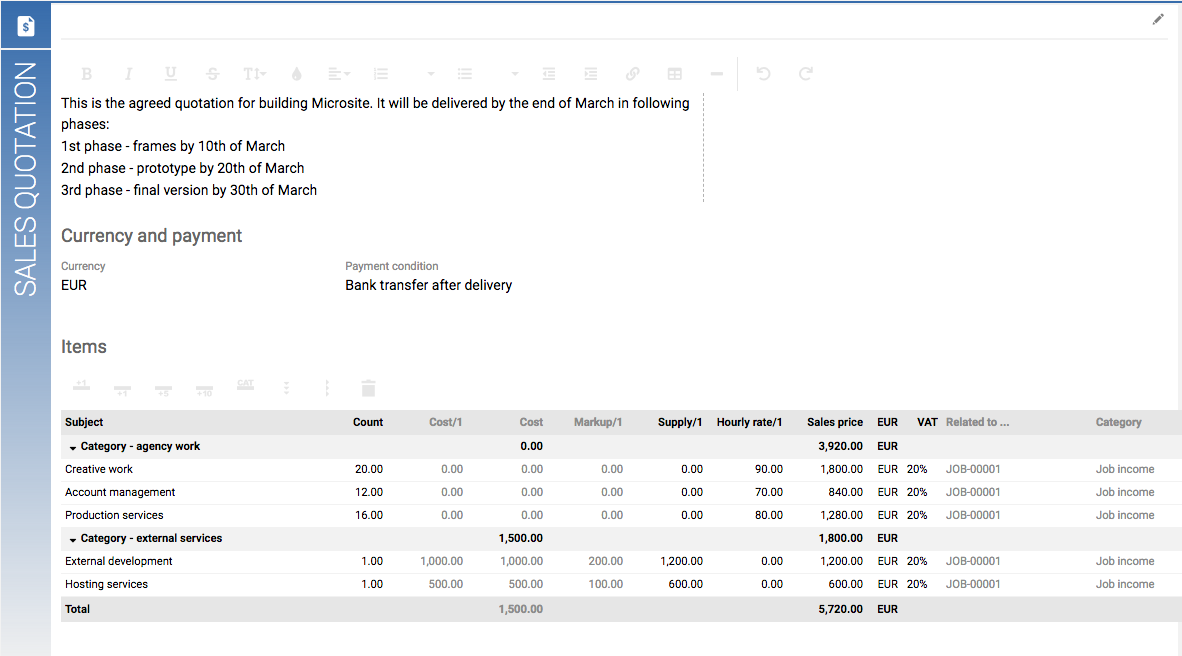
Task: Click the supply value 600.00 for Hosting services
Action: (x=686, y=584)
